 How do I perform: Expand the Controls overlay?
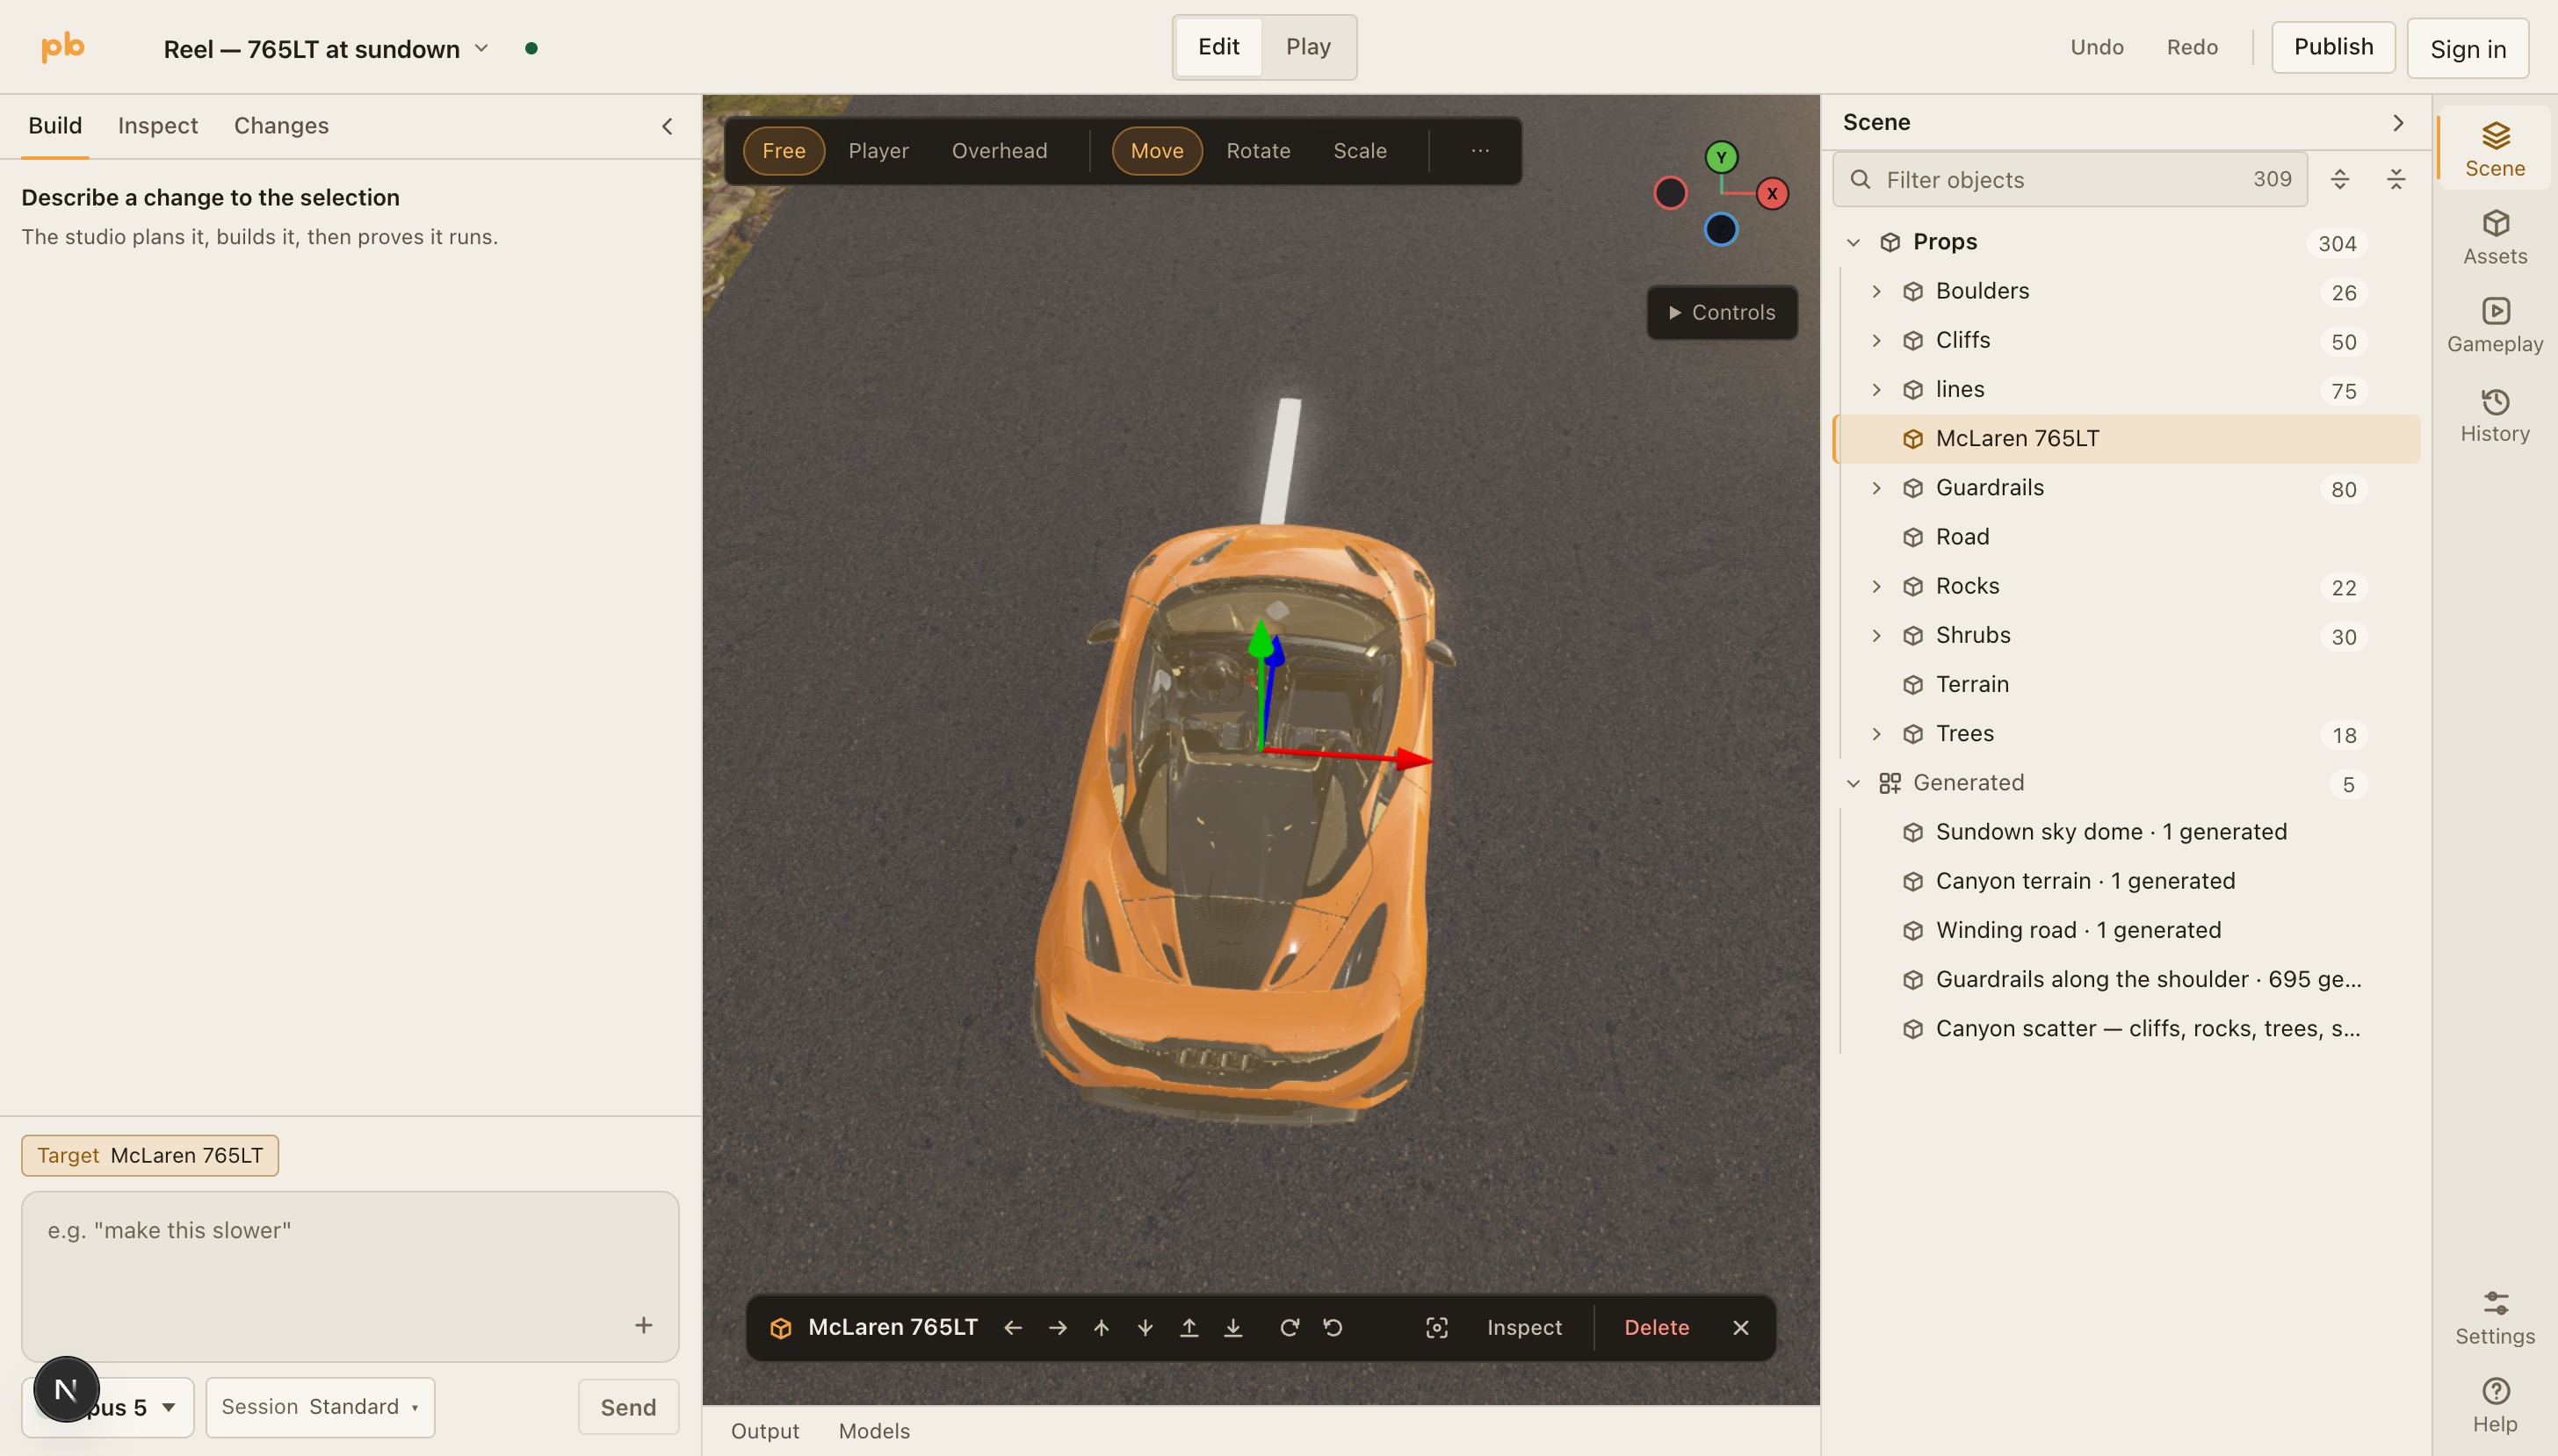[x=1722, y=312]
